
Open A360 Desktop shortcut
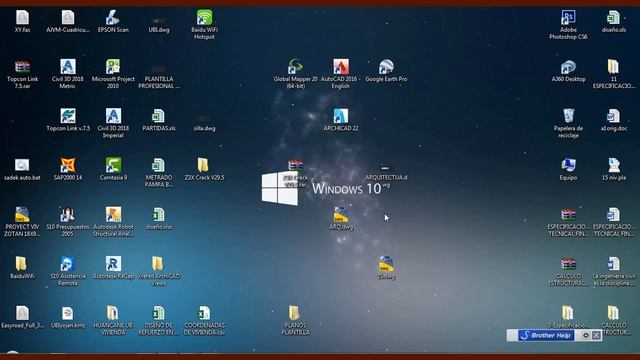(568, 67)
